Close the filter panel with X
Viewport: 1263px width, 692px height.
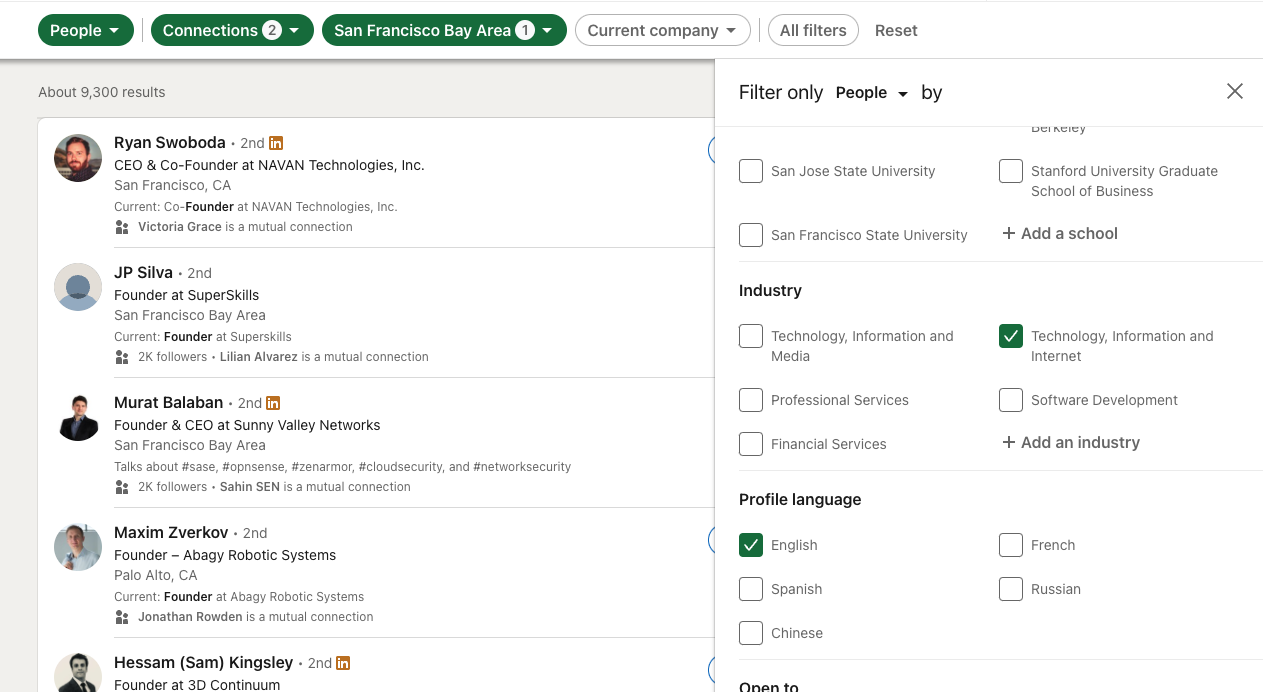click(x=1235, y=91)
